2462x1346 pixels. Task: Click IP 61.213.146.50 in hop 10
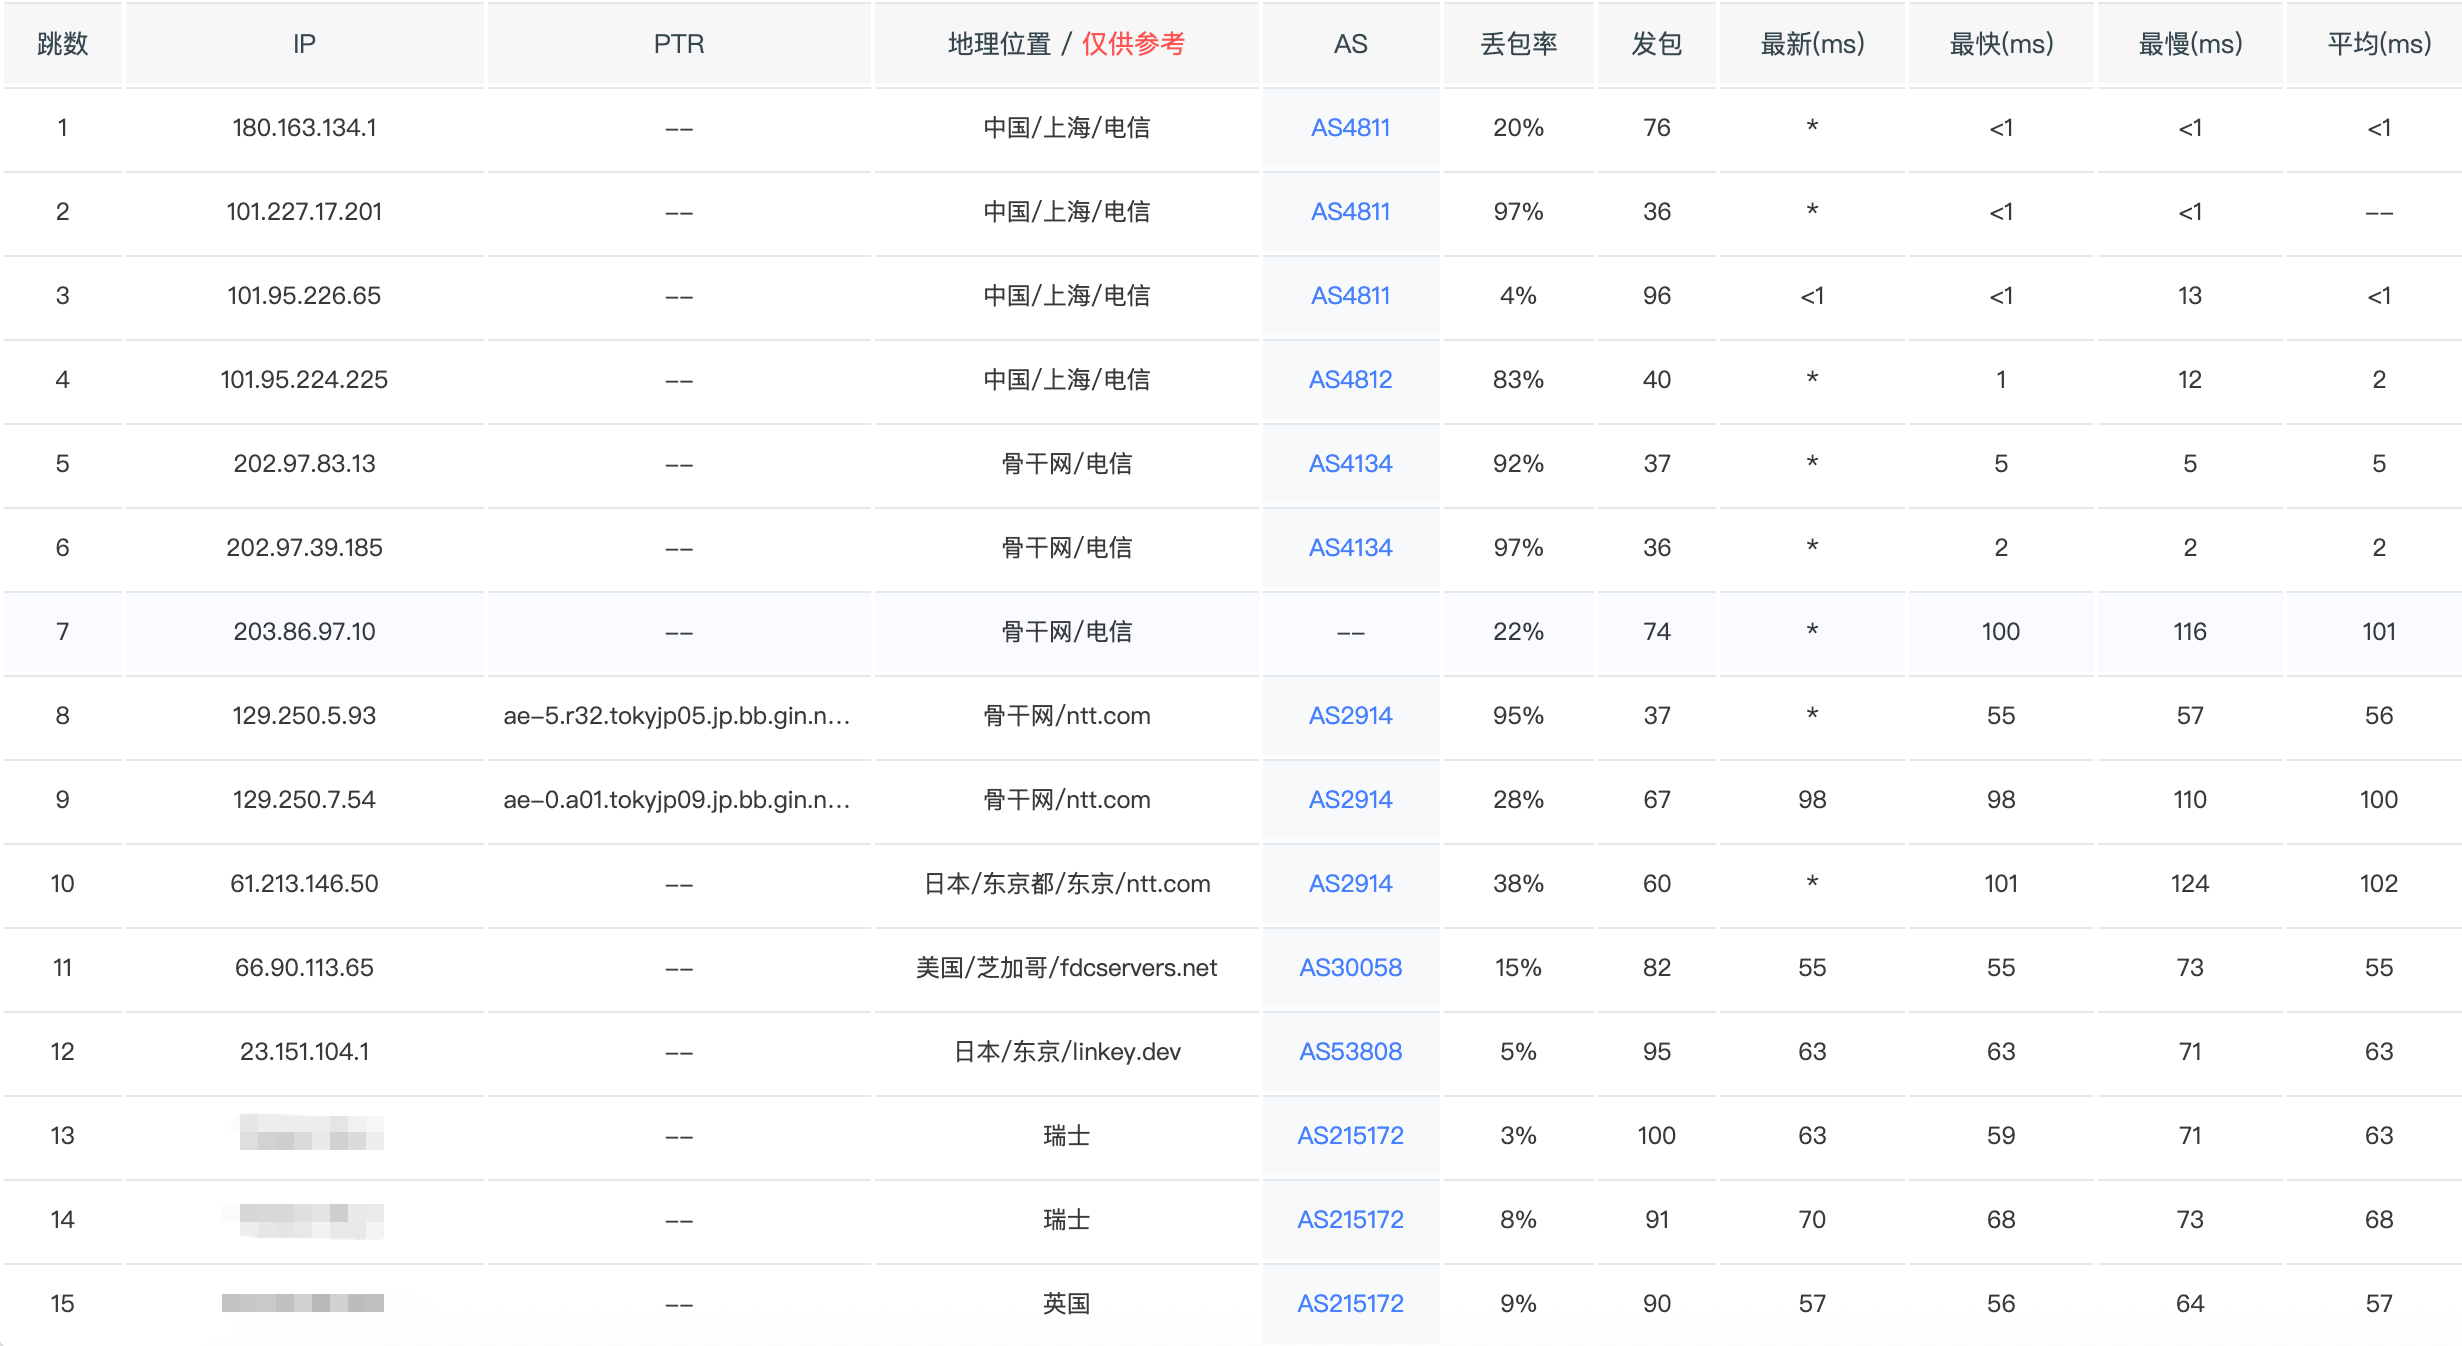304,884
